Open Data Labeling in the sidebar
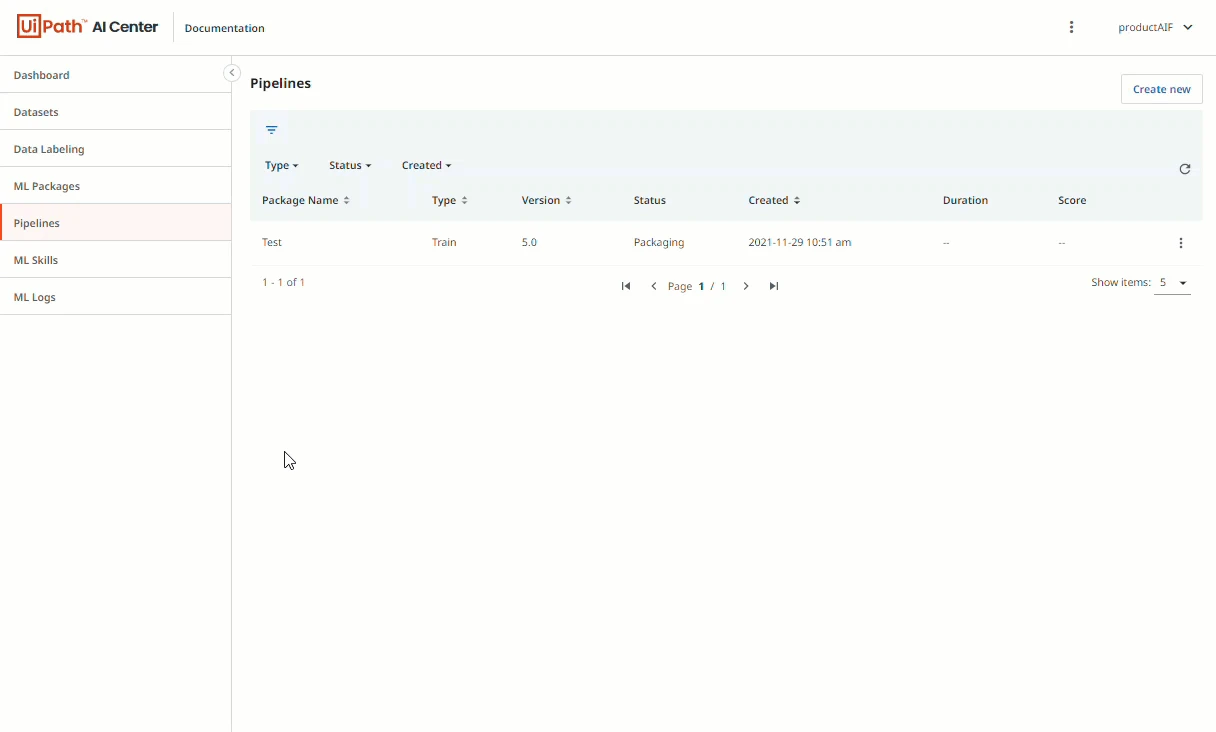This screenshot has height=732, width=1216. coord(116,149)
